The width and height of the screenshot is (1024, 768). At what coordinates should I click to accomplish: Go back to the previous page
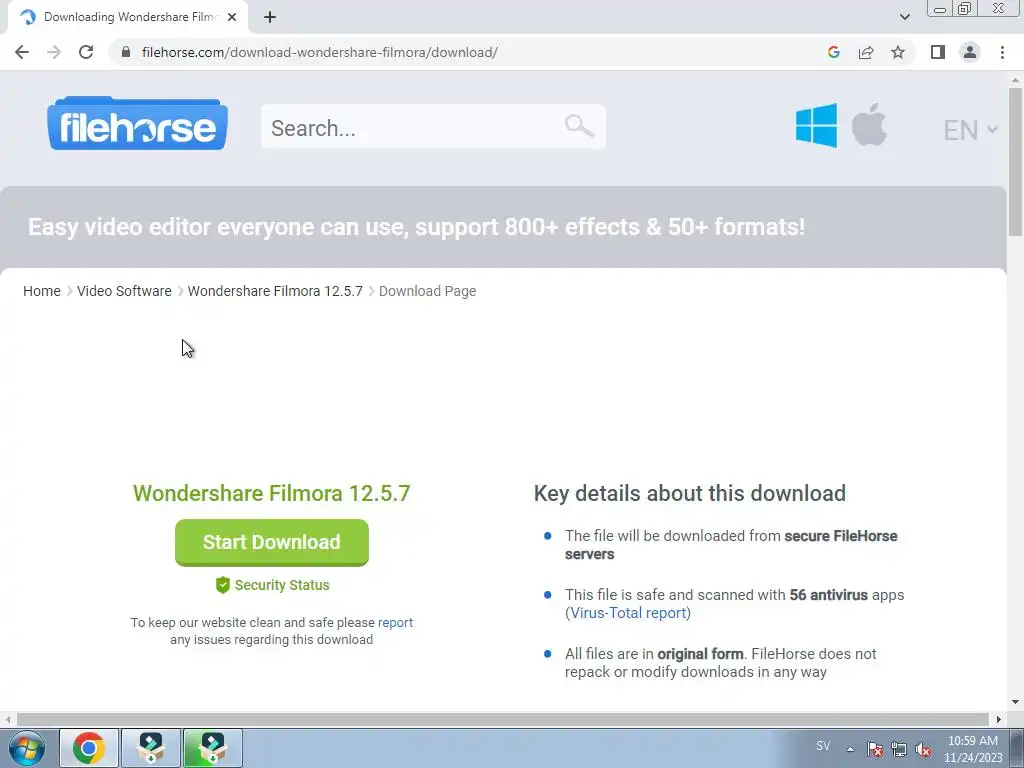(x=22, y=52)
